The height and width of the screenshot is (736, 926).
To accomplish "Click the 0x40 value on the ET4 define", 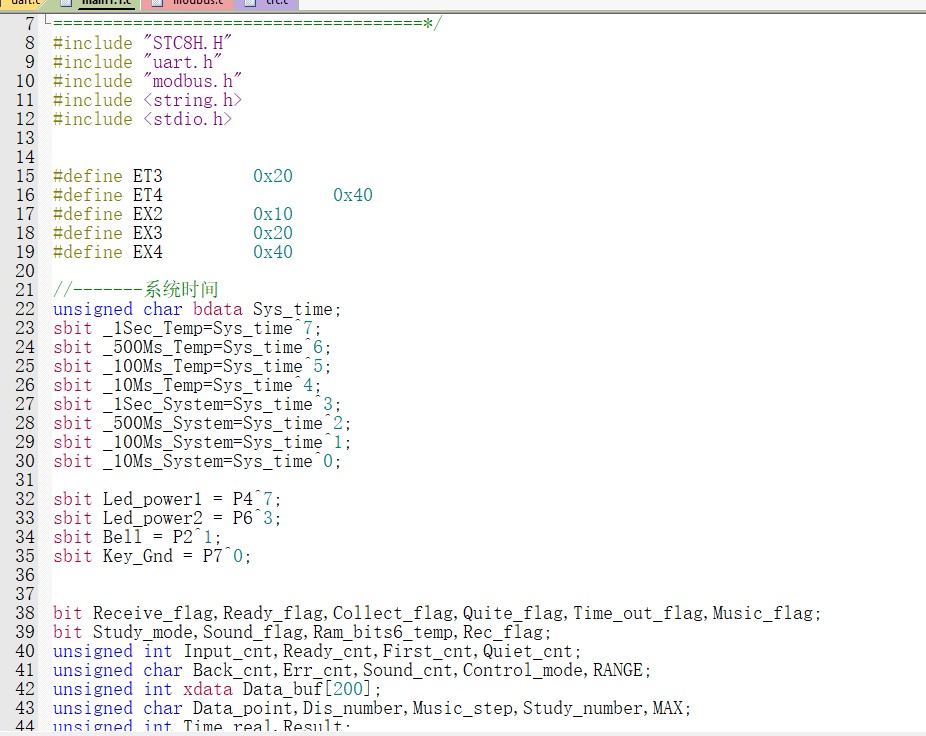I will click(x=352, y=195).
